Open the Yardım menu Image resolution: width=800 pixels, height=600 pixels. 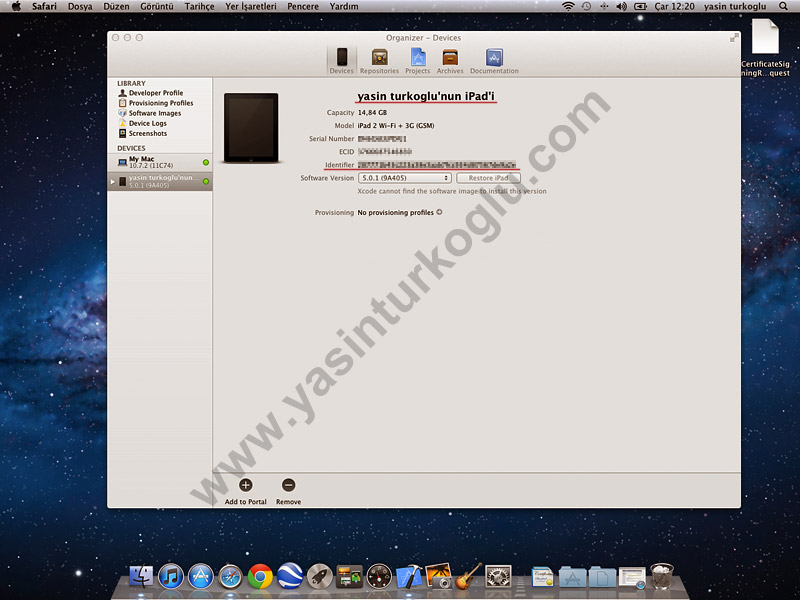click(x=344, y=6)
